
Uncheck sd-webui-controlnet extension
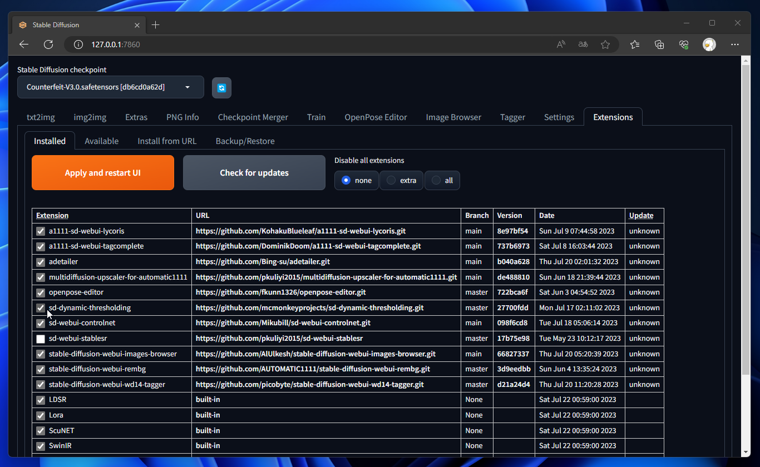point(41,323)
